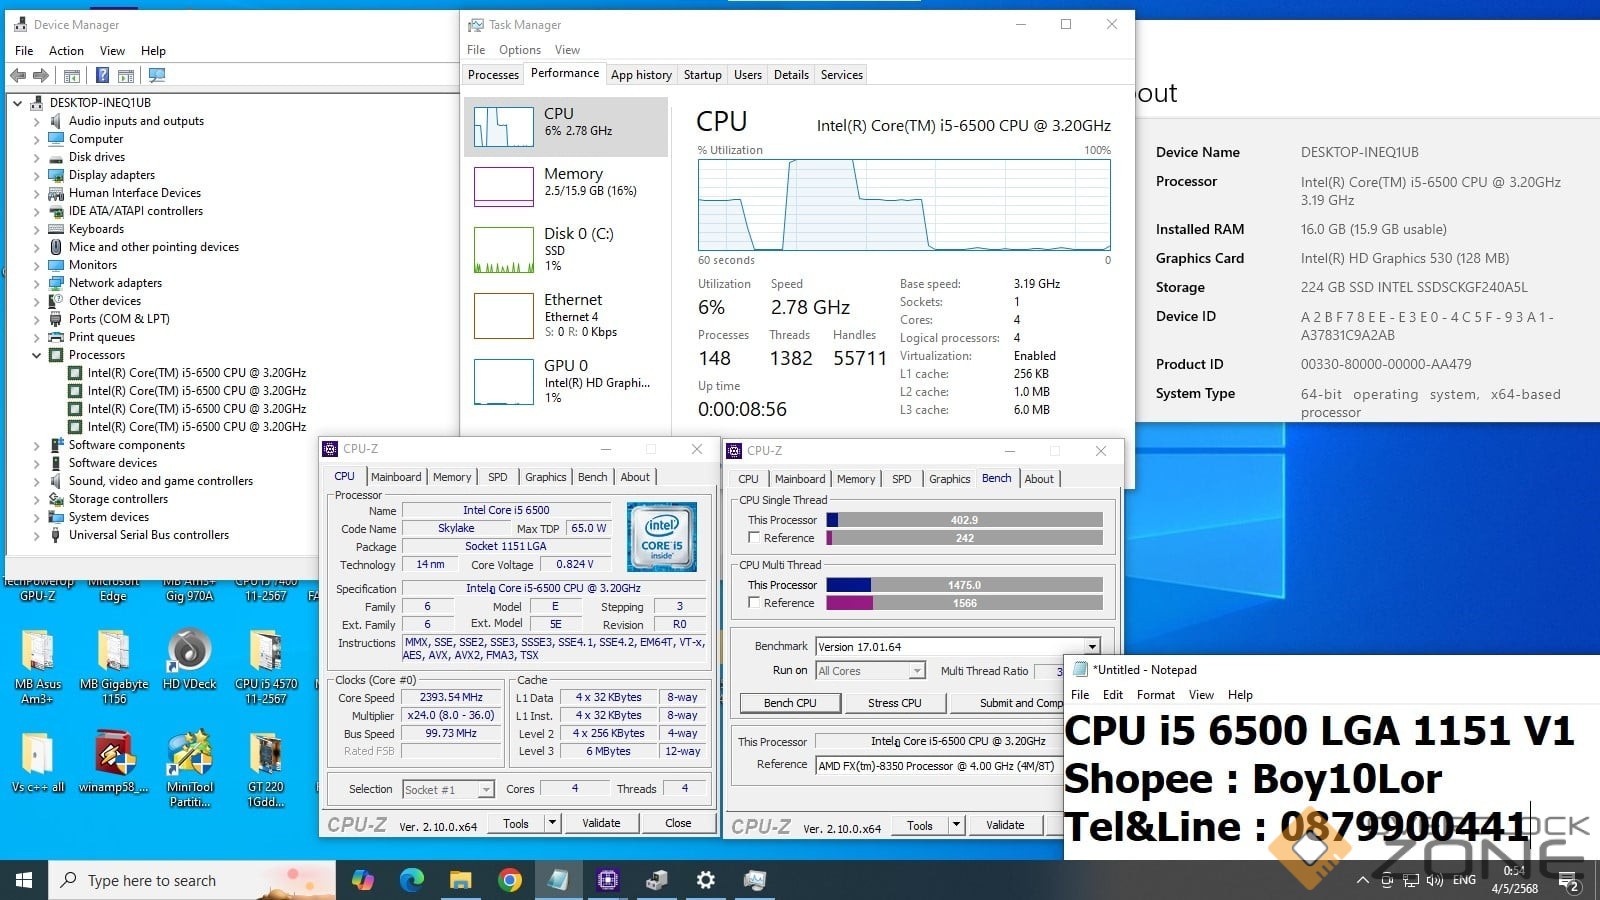
Task: Click the scan for hardware changes monitor icon
Action: [157, 75]
